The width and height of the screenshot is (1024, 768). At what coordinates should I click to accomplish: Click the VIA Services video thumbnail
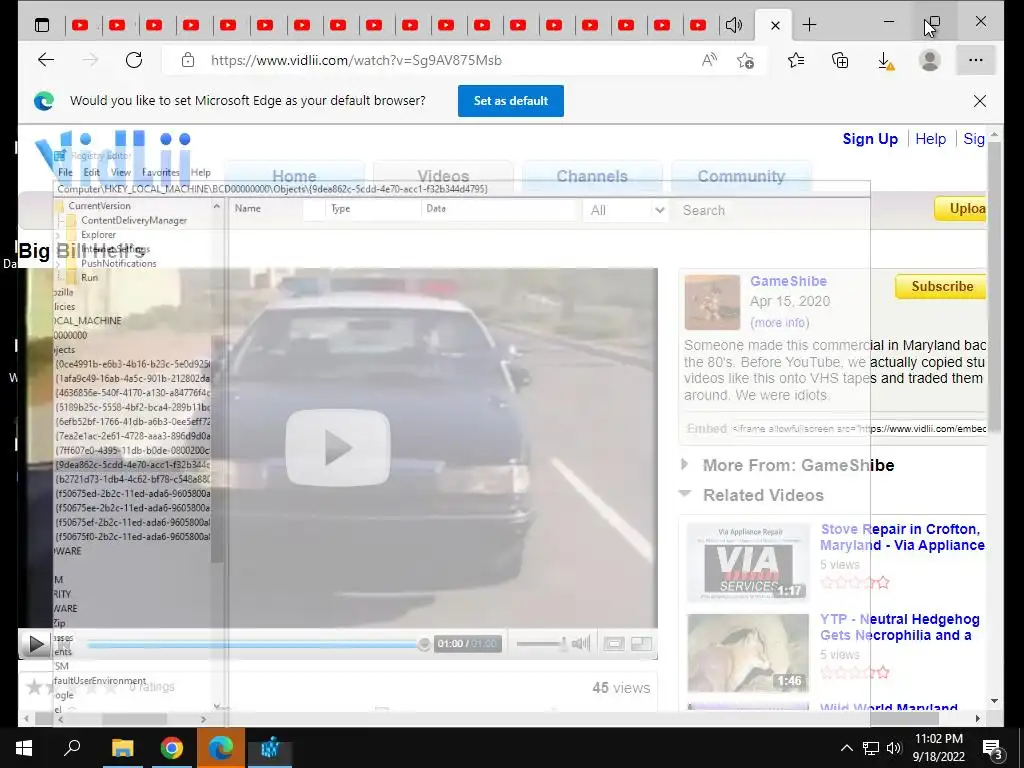click(x=748, y=562)
